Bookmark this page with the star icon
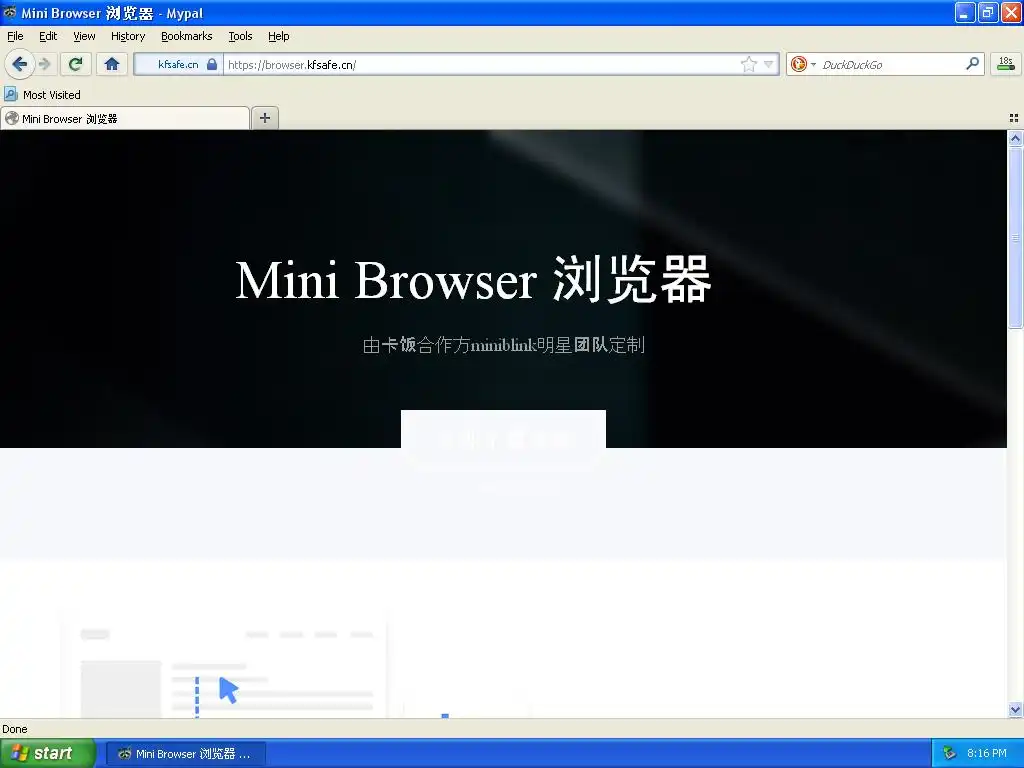 click(x=748, y=64)
